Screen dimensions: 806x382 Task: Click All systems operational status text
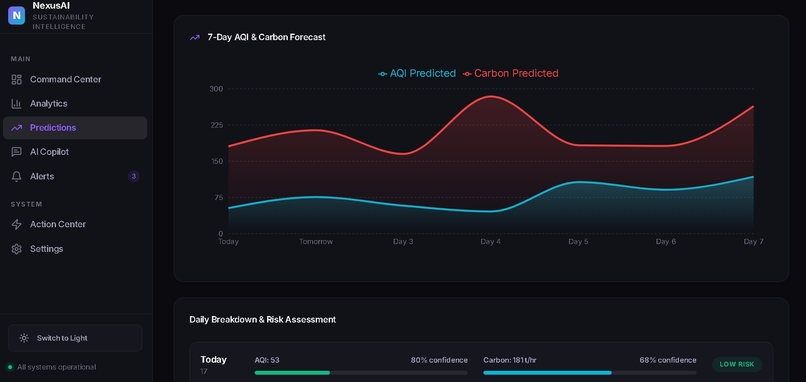(x=57, y=368)
